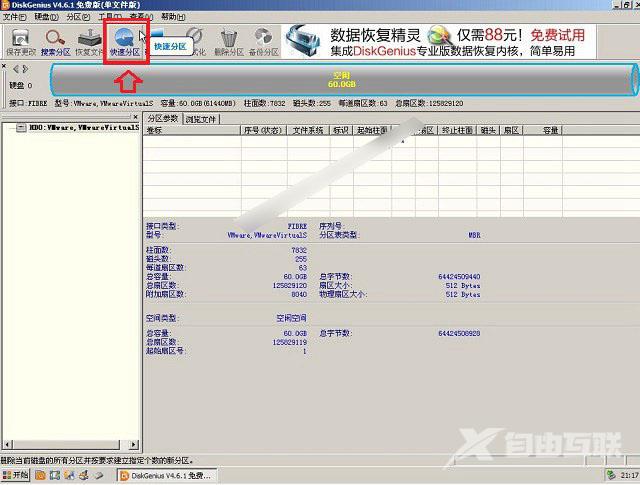Click the 标识 column header

tap(341, 130)
